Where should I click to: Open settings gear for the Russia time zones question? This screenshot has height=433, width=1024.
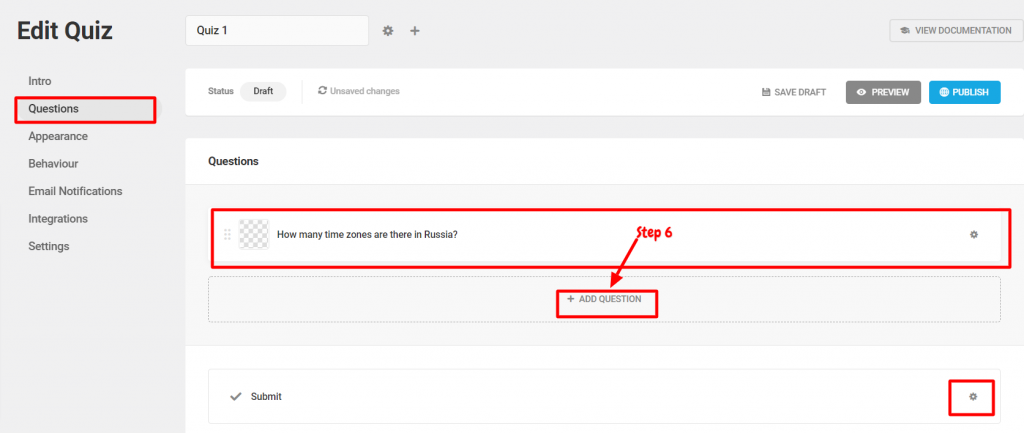point(974,234)
